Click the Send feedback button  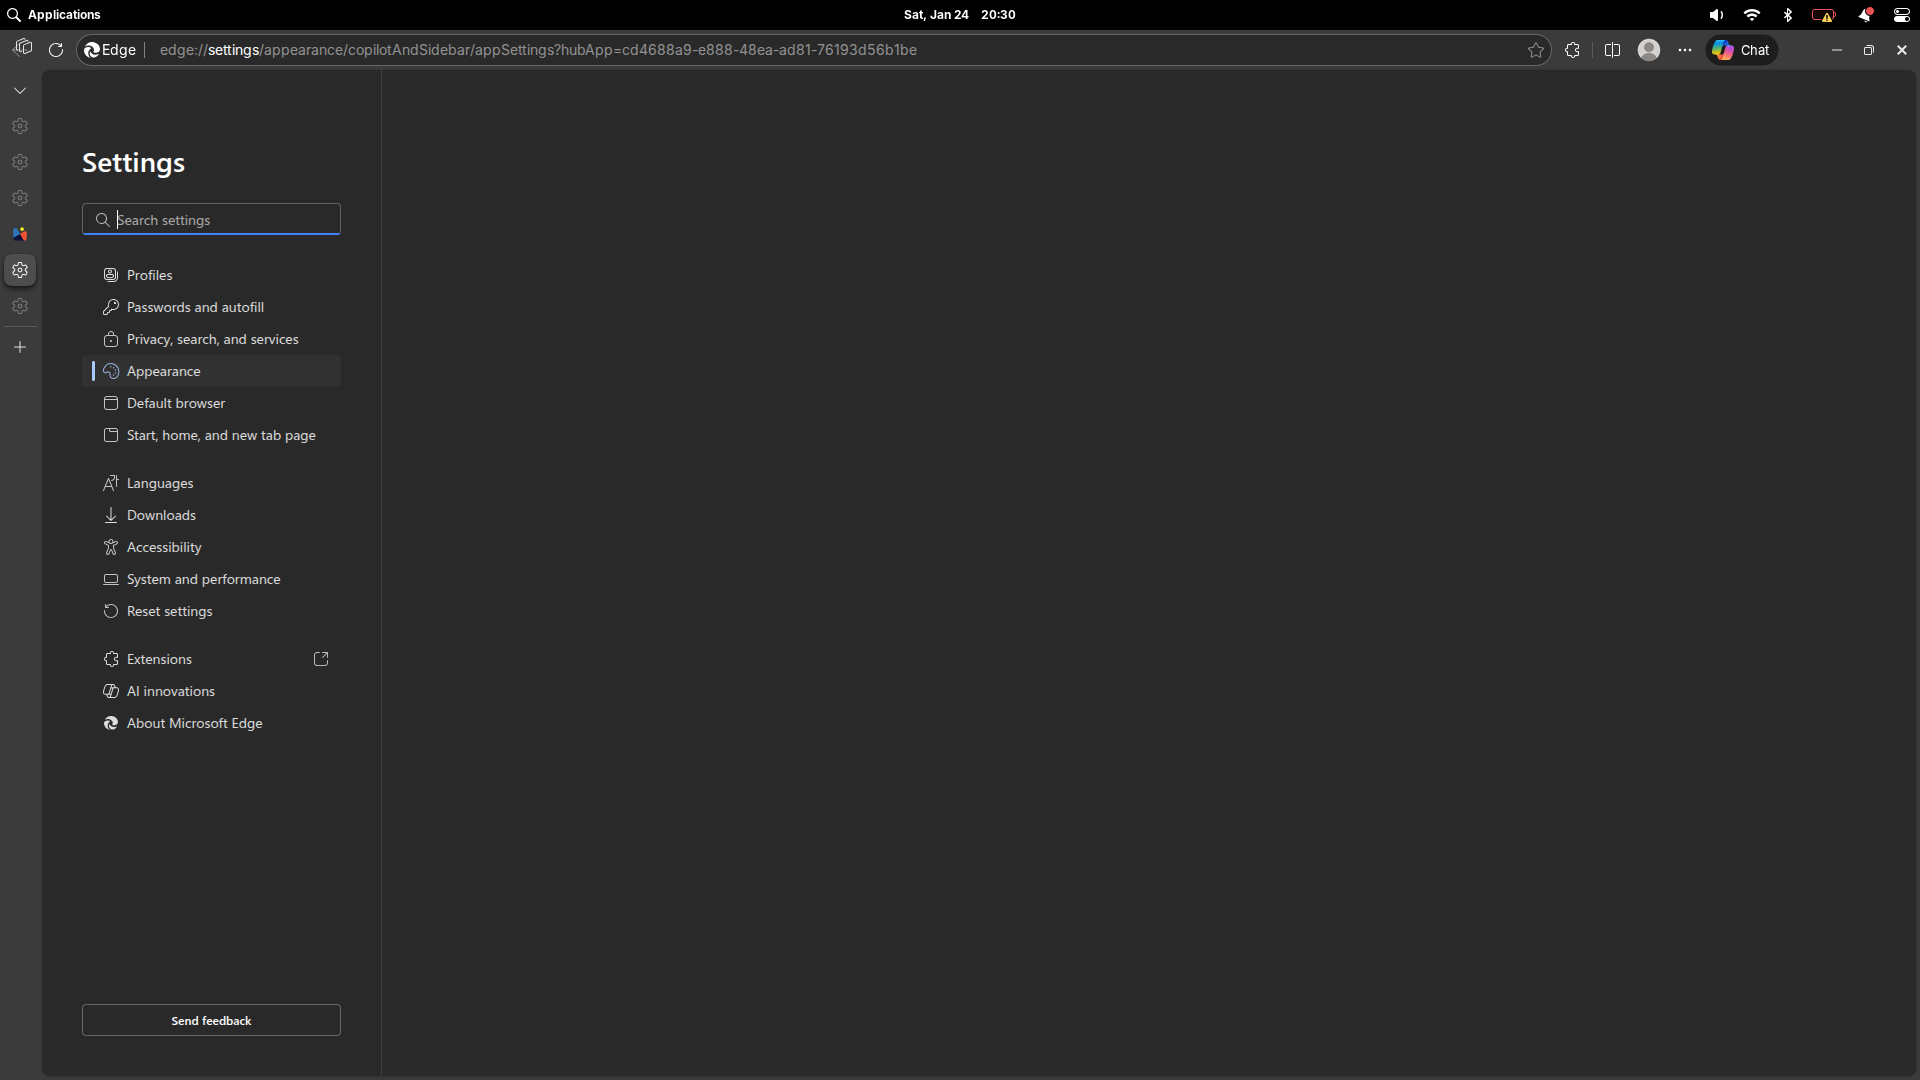(211, 1020)
